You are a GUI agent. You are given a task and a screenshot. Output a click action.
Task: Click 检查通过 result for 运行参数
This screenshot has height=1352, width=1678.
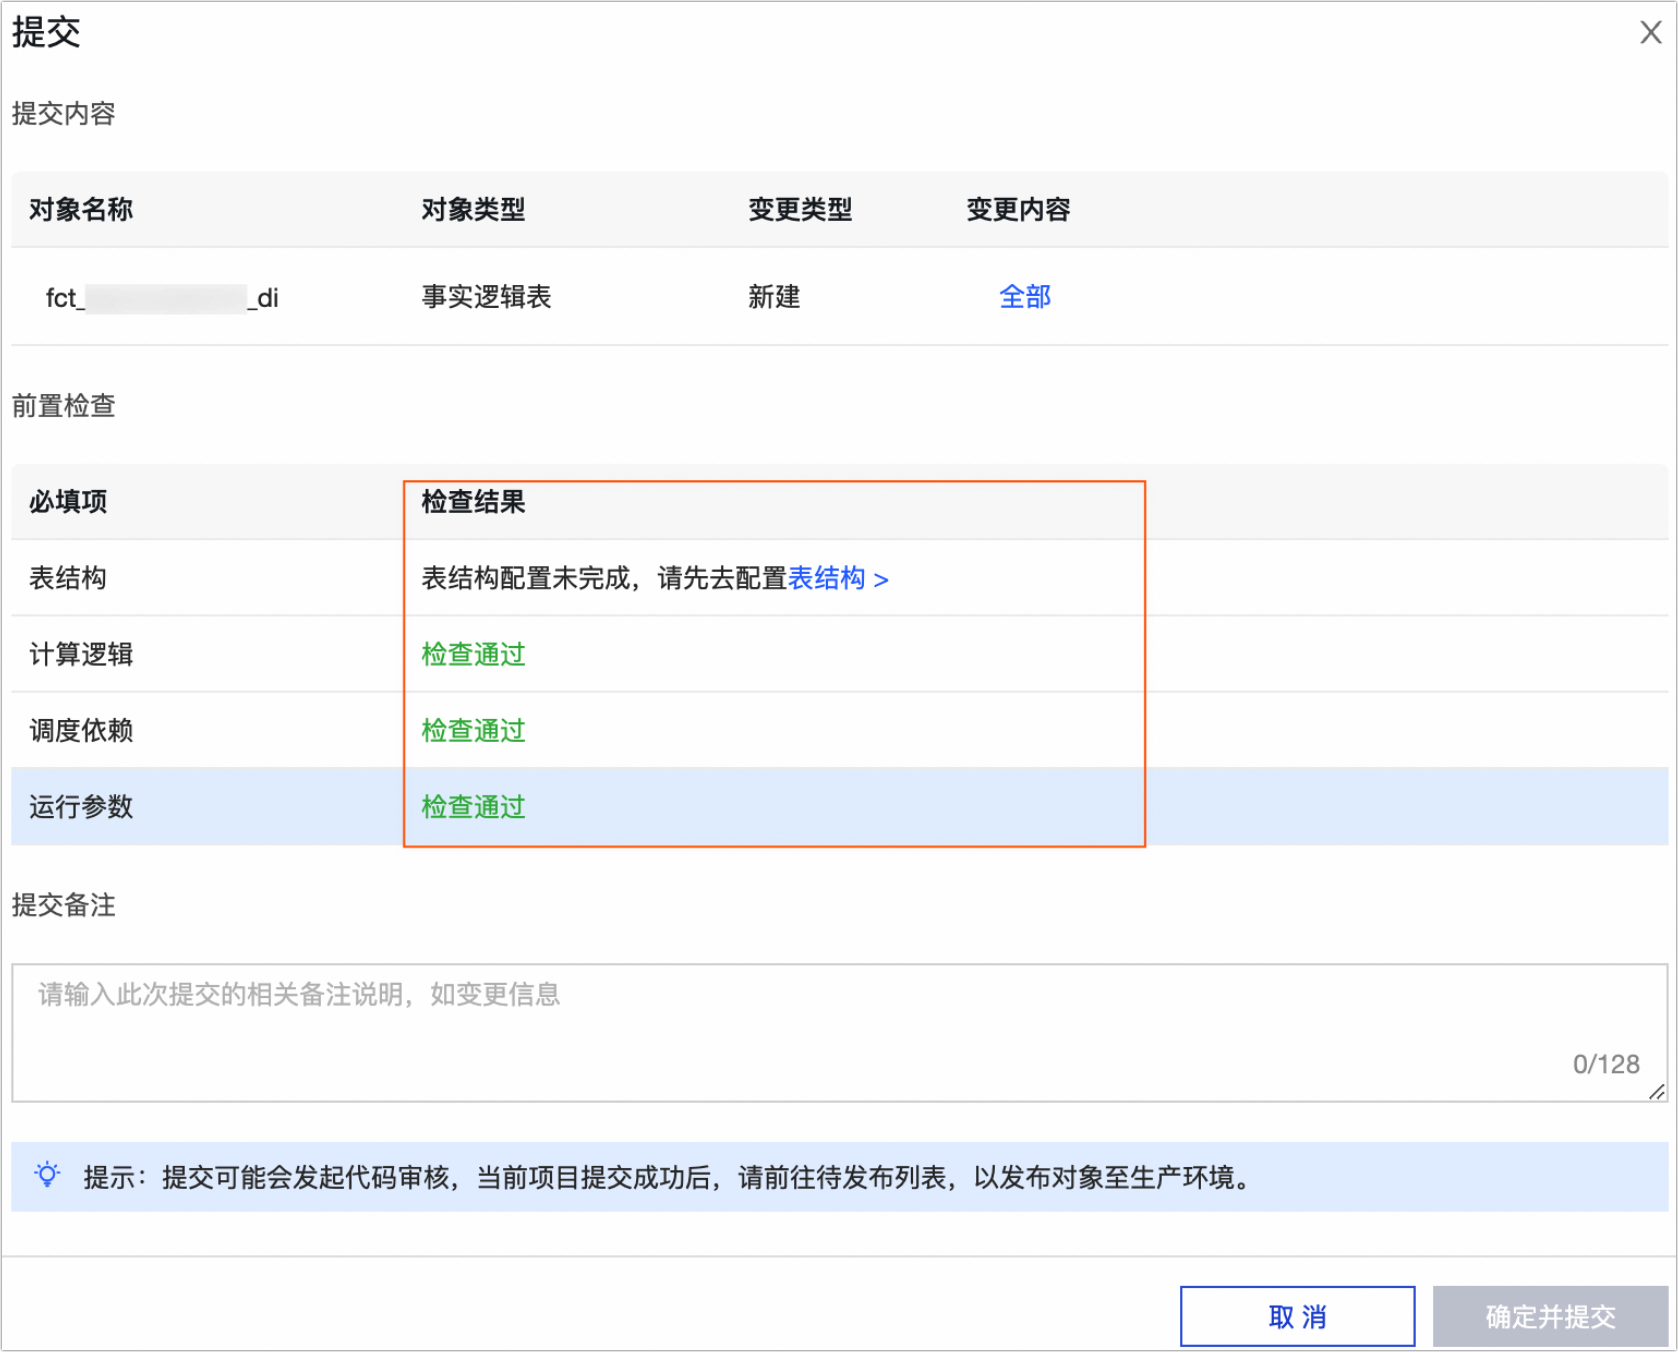click(x=473, y=806)
